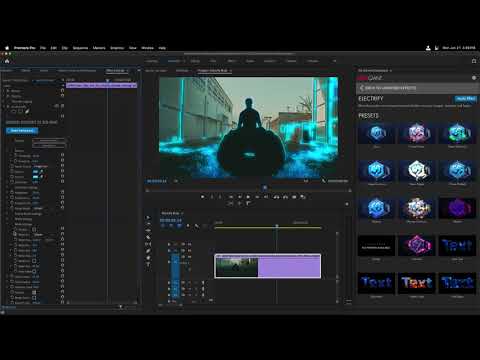Click the Lift button in Program Monitor
Viewport: 480px width, 360px height.
pyautogui.click(x=276, y=197)
